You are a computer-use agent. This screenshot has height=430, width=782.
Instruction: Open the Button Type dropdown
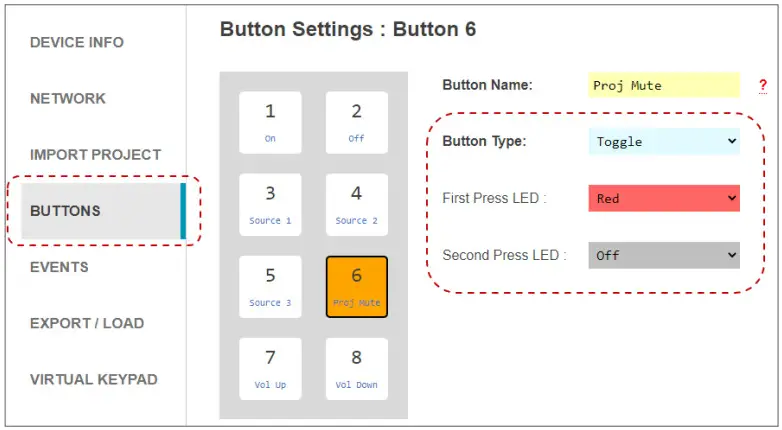click(x=664, y=142)
